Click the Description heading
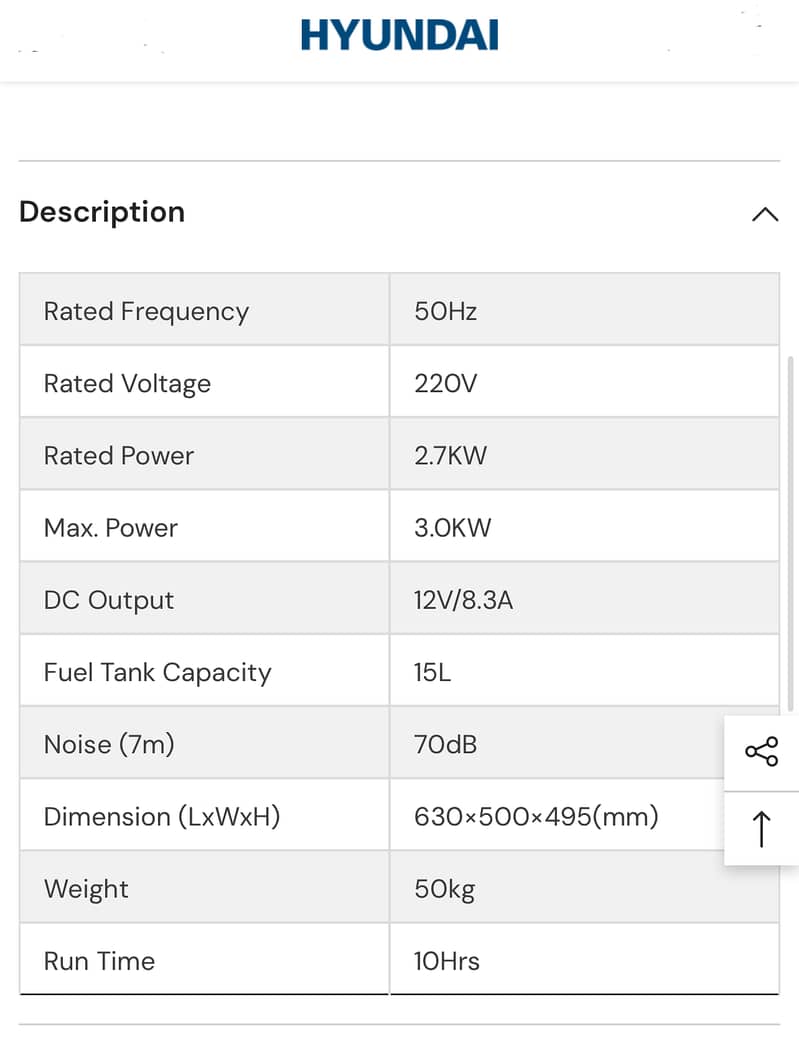This screenshot has height=1044, width=799. [x=102, y=212]
